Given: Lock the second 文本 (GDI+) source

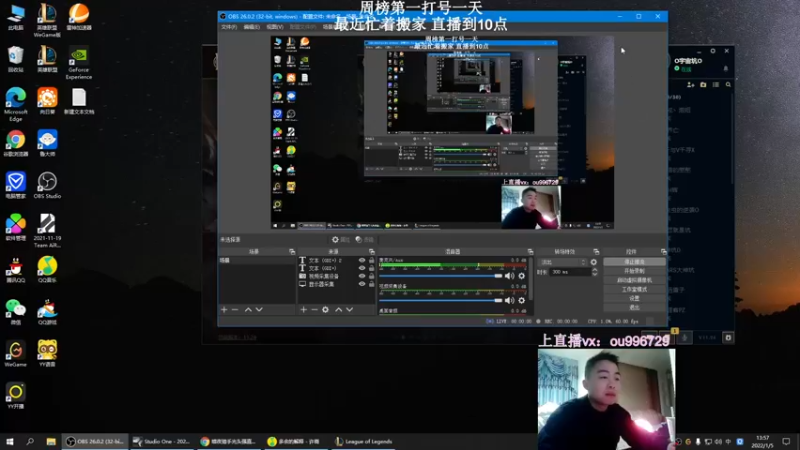Looking at the screenshot, I should coord(371,268).
